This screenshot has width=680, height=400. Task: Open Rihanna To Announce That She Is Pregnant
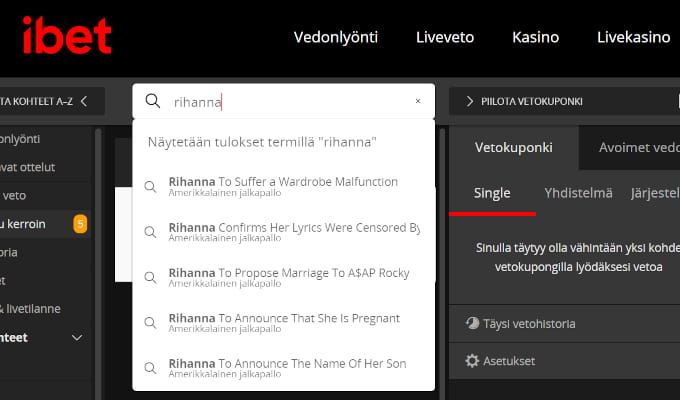pyautogui.click(x=284, y=323)
